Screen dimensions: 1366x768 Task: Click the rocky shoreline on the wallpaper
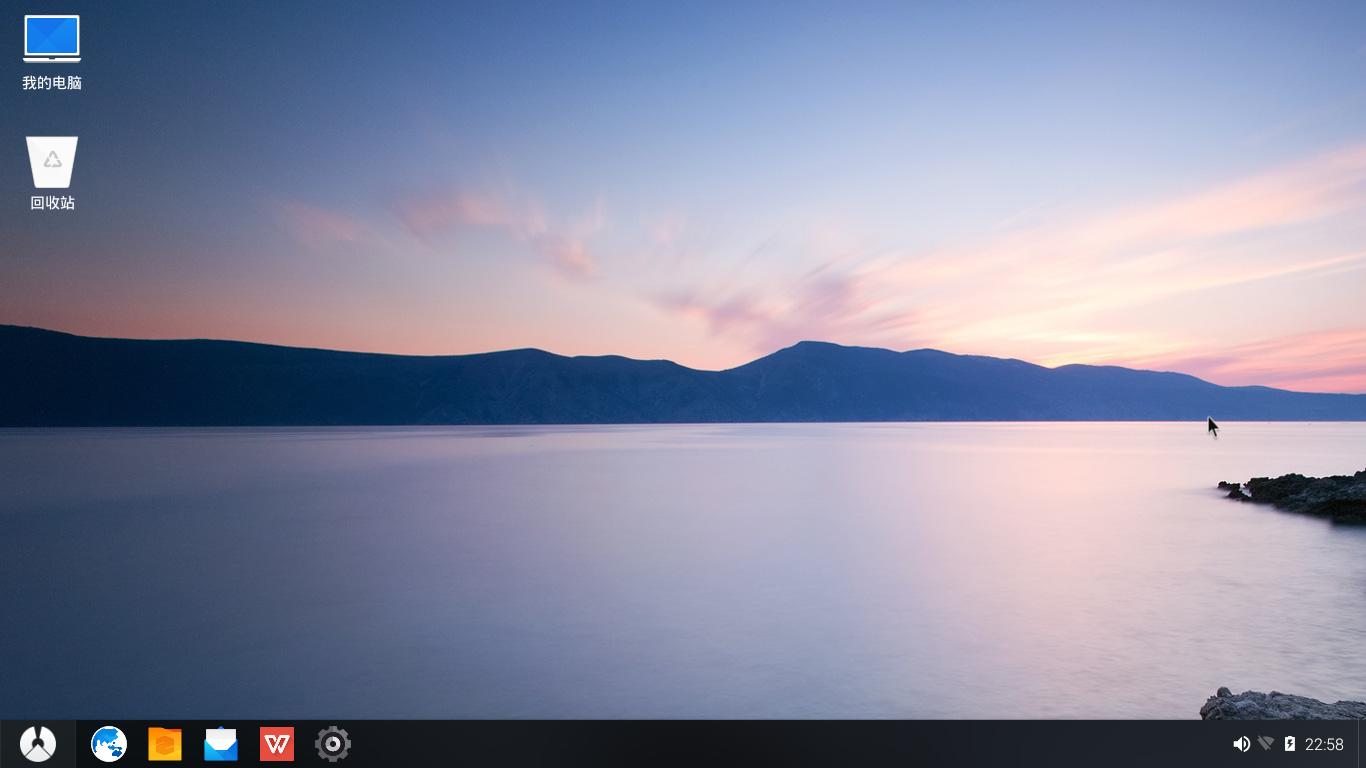click(x=1300, y=492)
